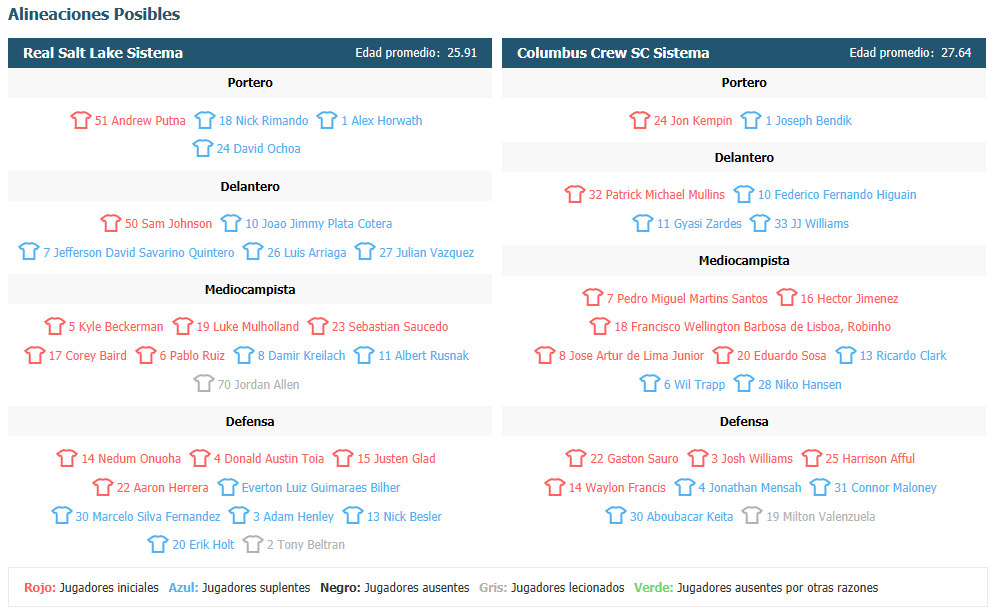Click red jersey icon beside Patrick Michael Mullins
The width and height of the screenshot is (995, 611).
point(574,194)
